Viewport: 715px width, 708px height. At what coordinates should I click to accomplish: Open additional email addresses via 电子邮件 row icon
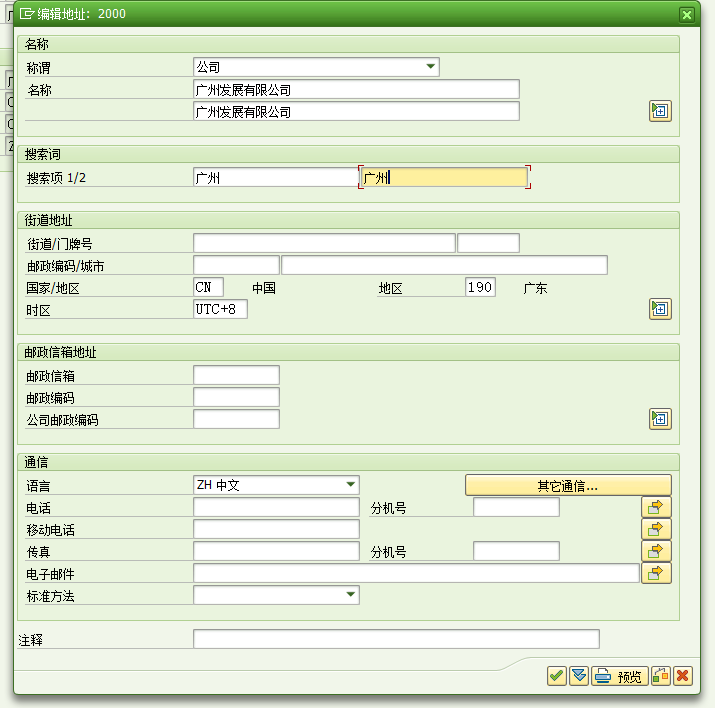[x=656, y=573]
